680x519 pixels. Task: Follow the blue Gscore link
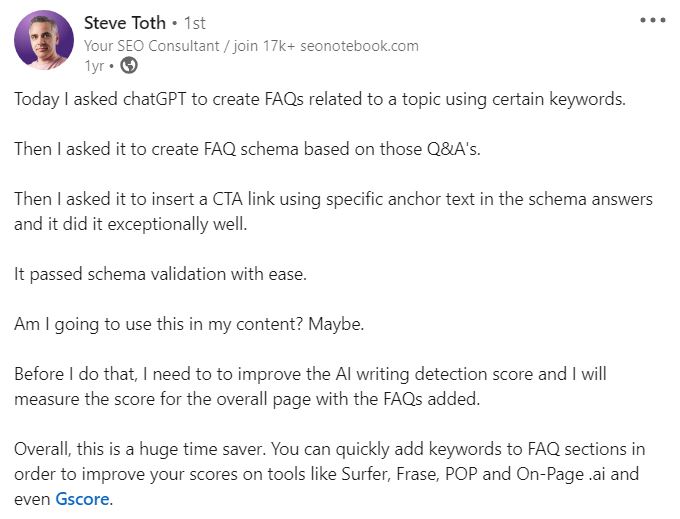(82, 499)
